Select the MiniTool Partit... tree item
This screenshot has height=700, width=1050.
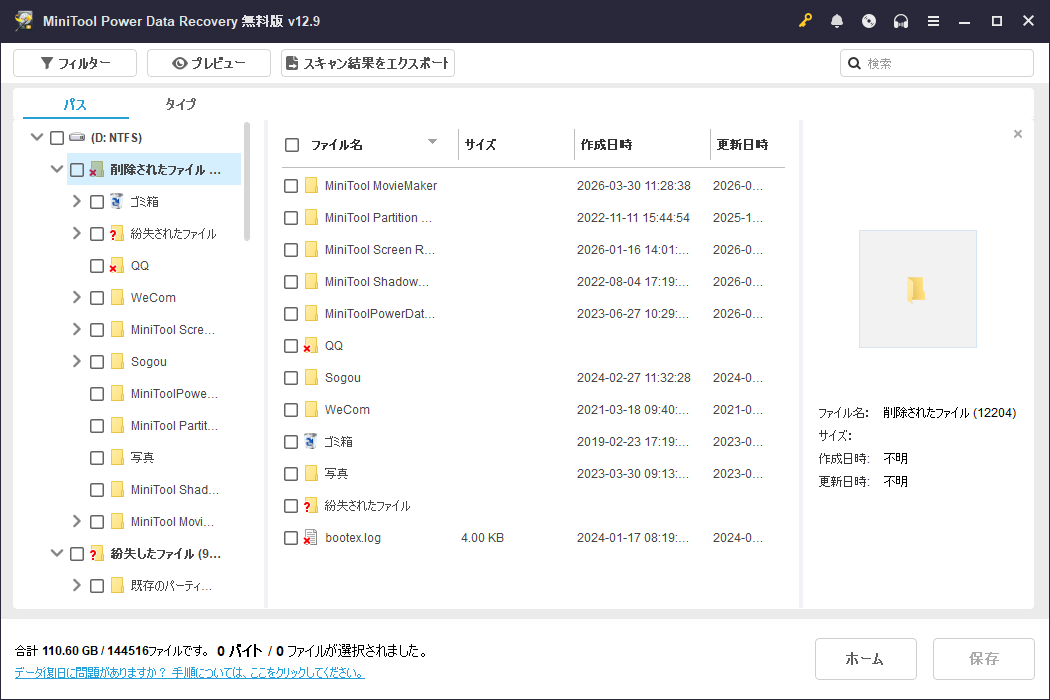point(174,425)
